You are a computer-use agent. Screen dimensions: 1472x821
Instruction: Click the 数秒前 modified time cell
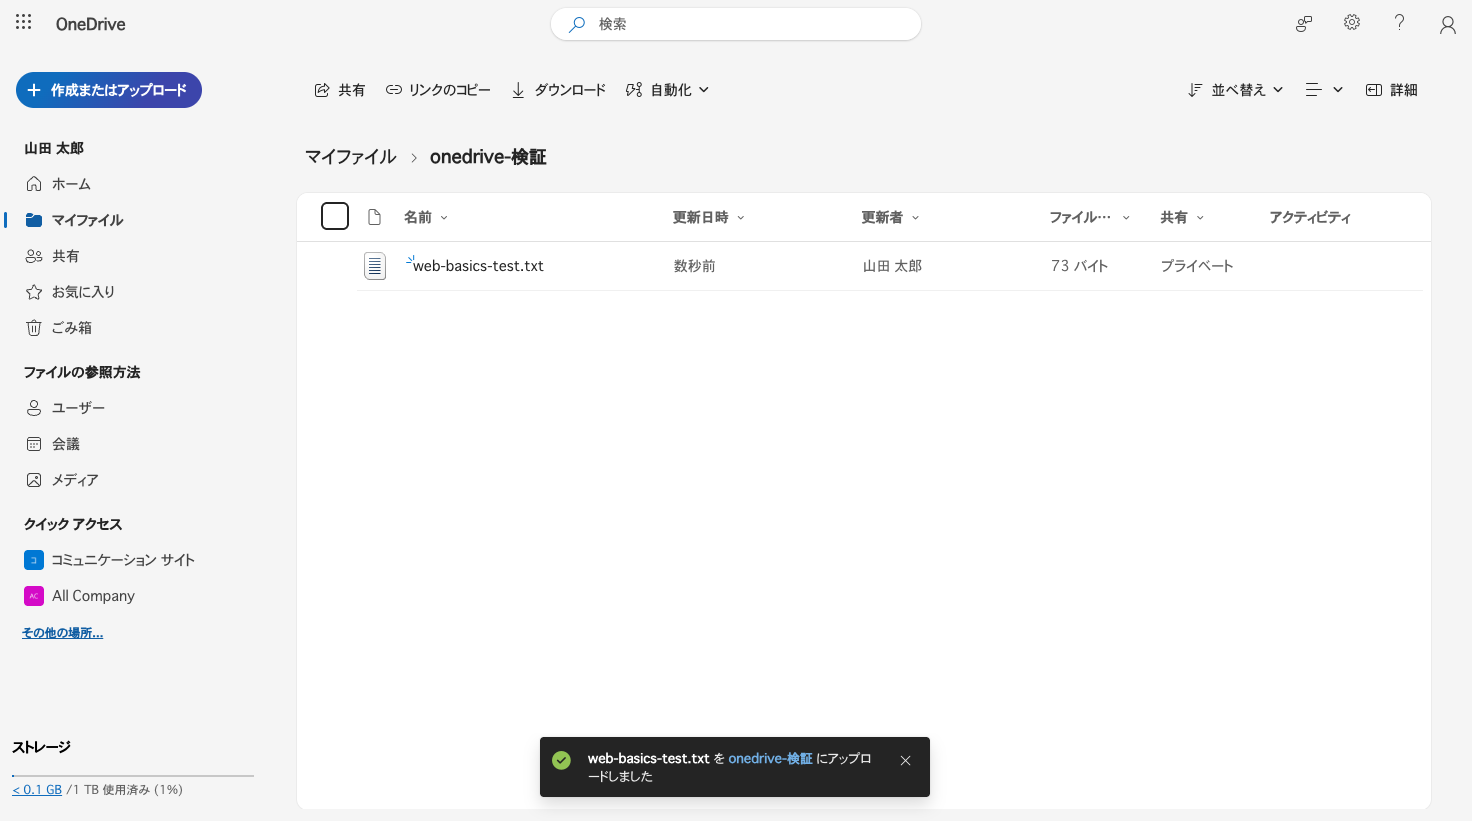tap(694, 266)
